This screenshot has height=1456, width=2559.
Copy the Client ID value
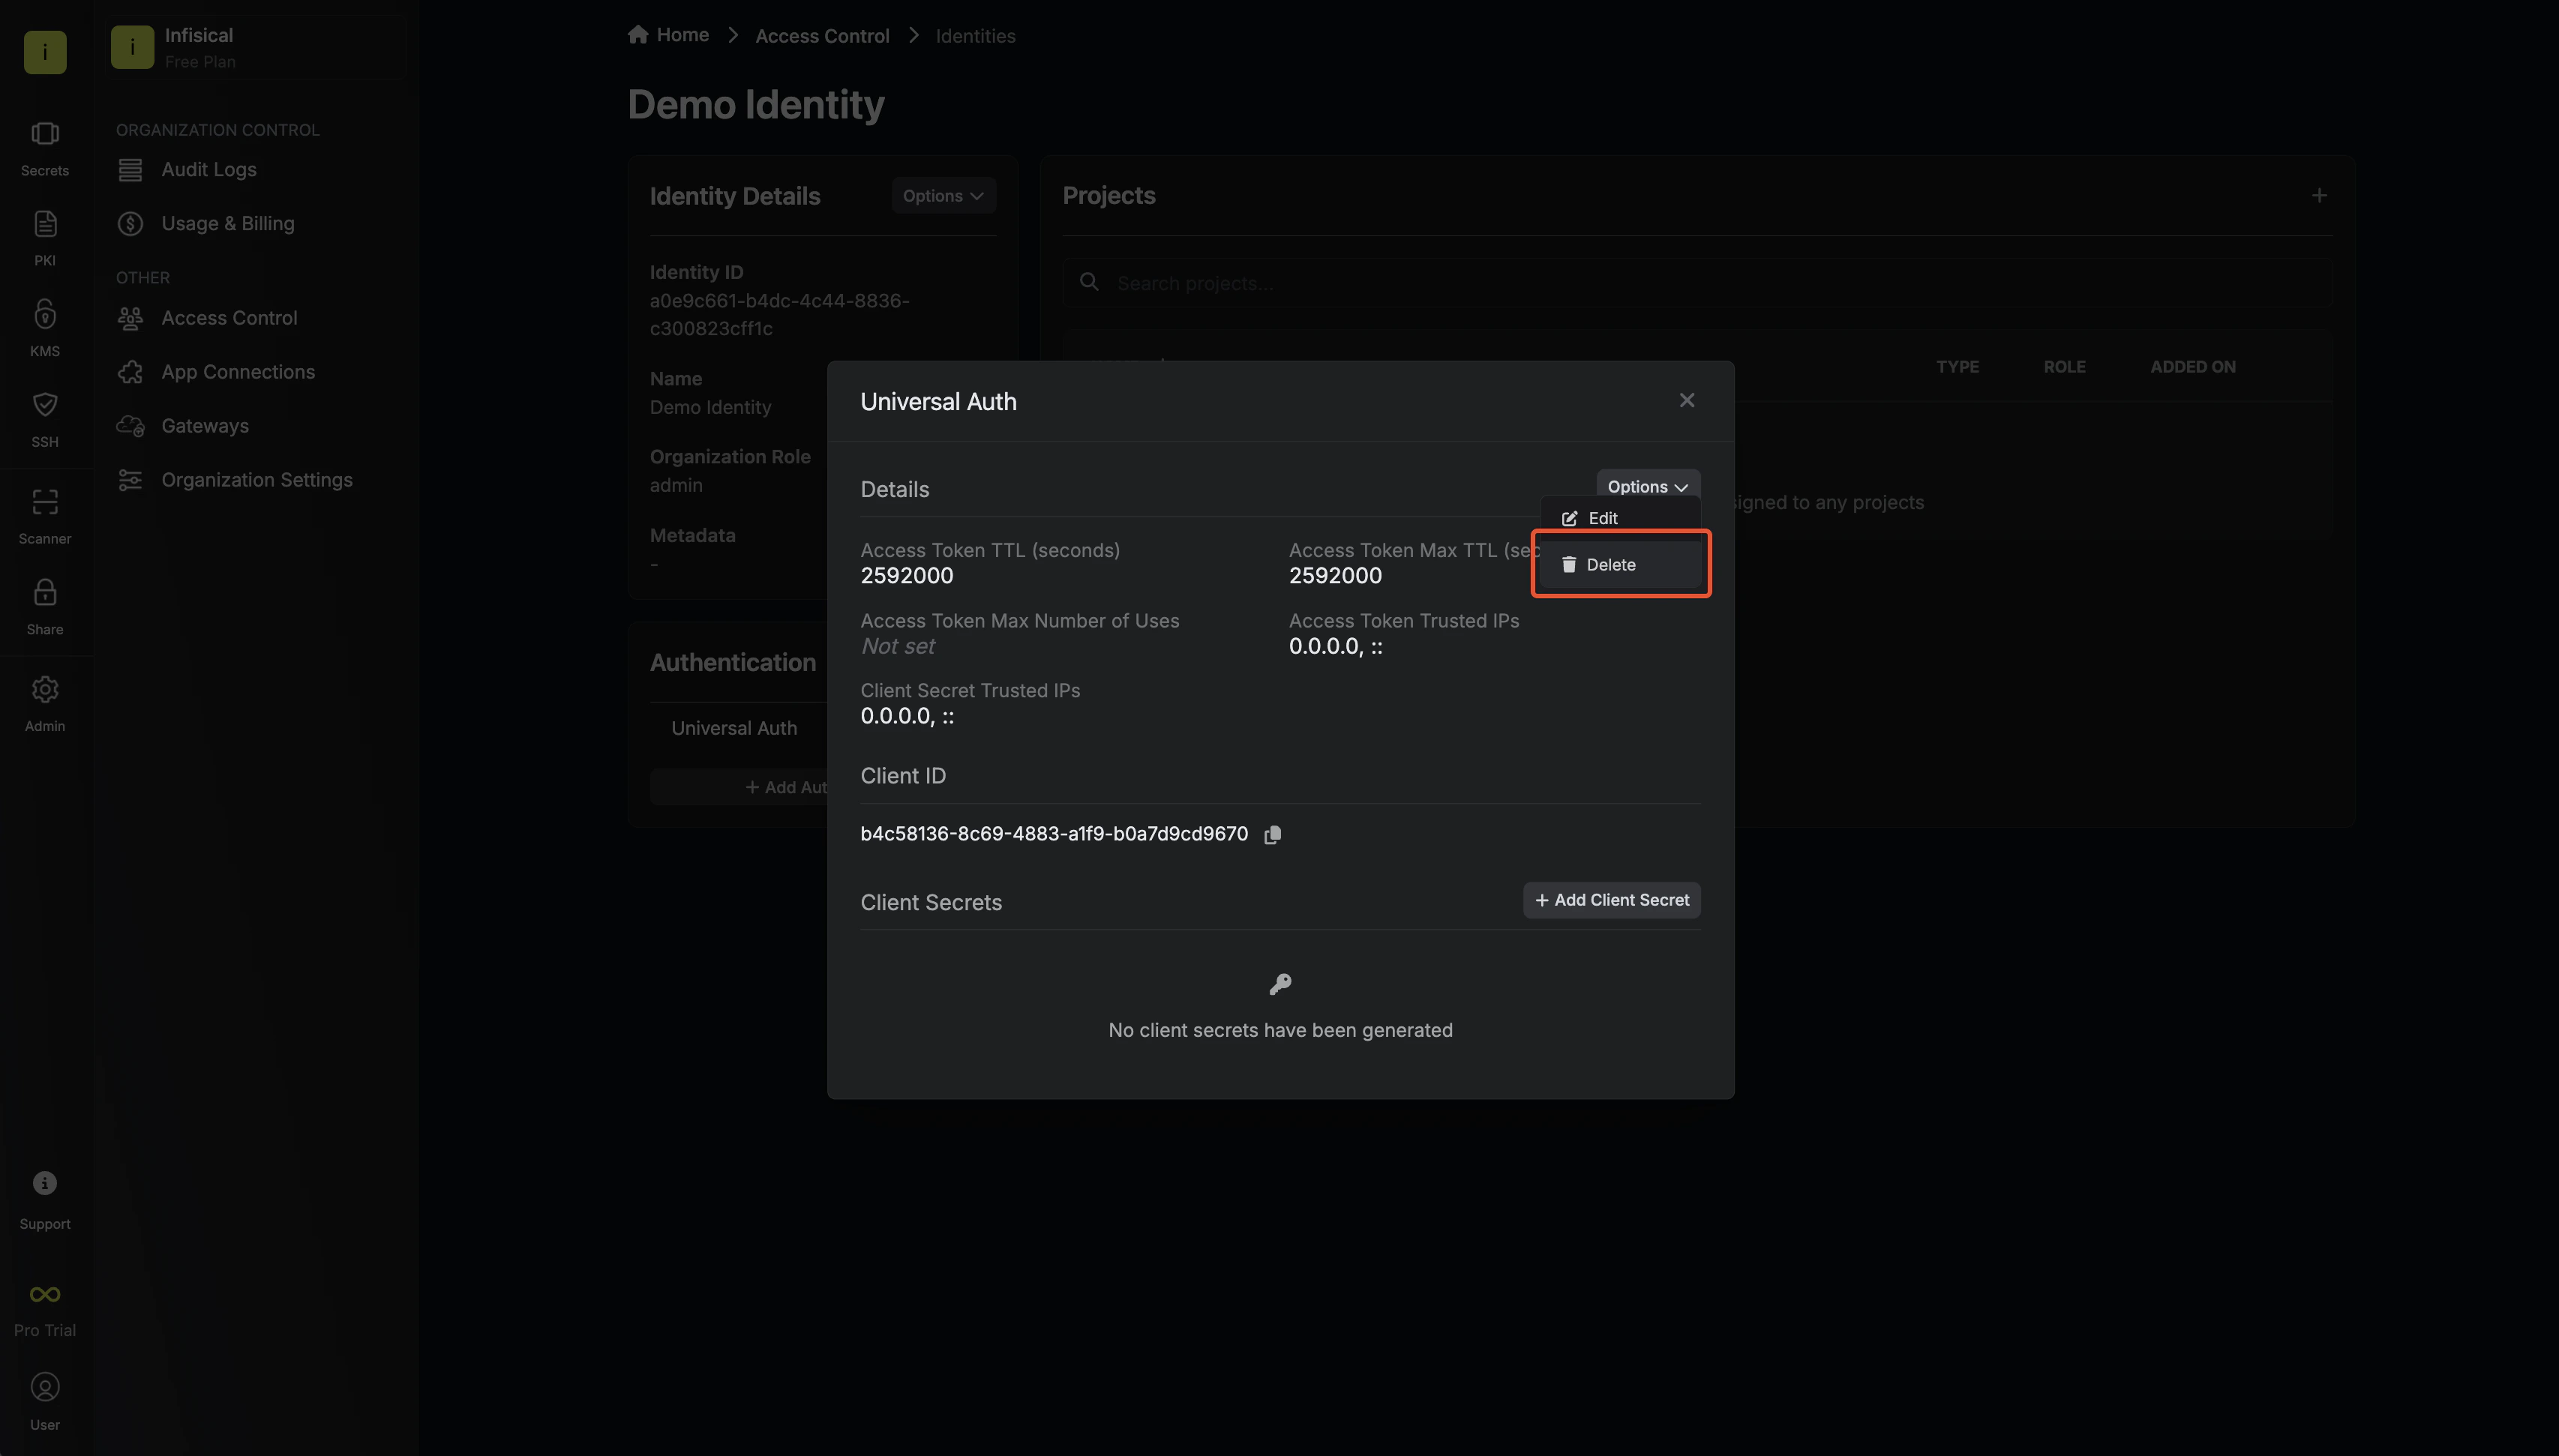pos(1272,834)
